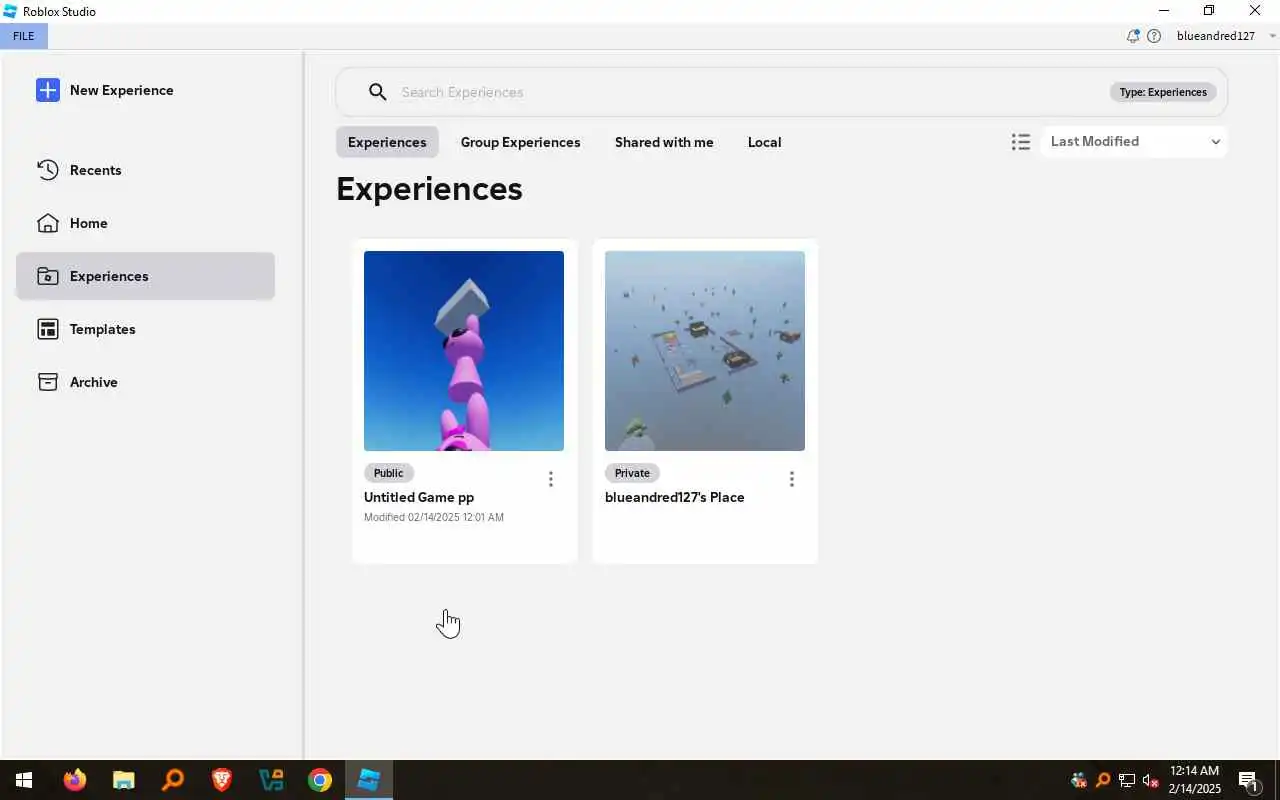Click the Public badge on Untitled Game pp
This screenshot has height=800, width=1280.
click(389, 473)
